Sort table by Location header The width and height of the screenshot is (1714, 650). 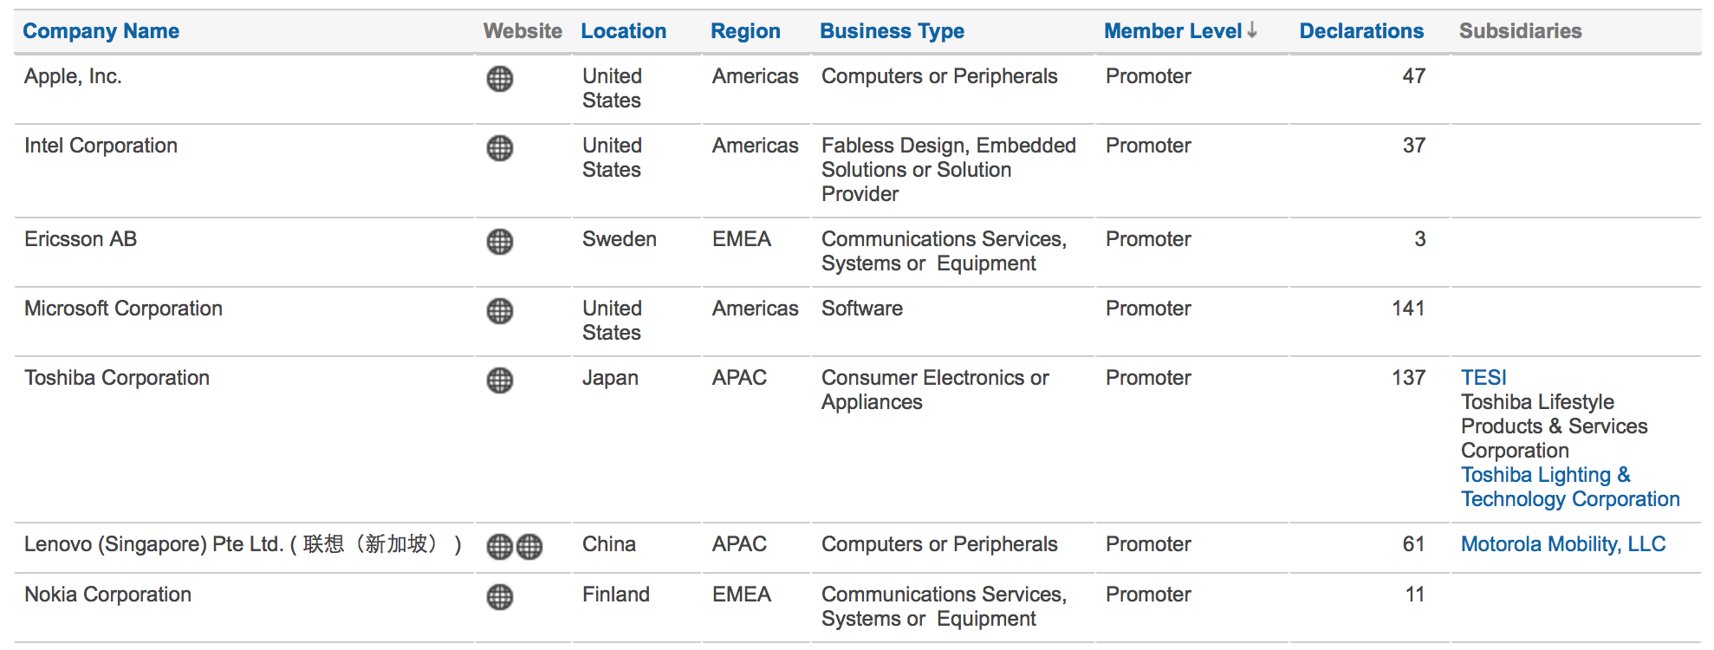(x=623, y=31)
